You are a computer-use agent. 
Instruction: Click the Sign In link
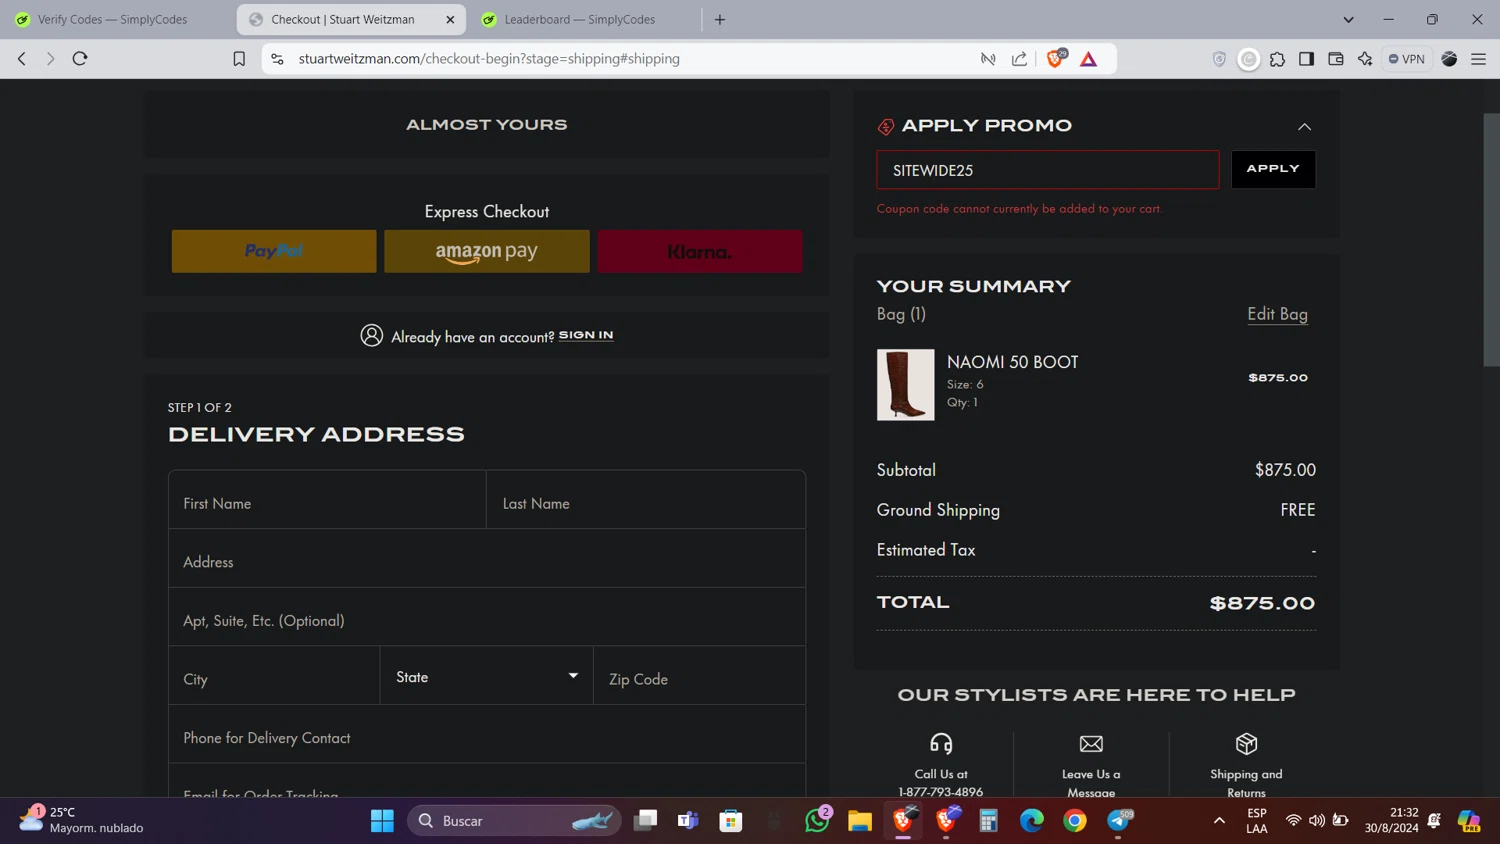tap(586, 335)
